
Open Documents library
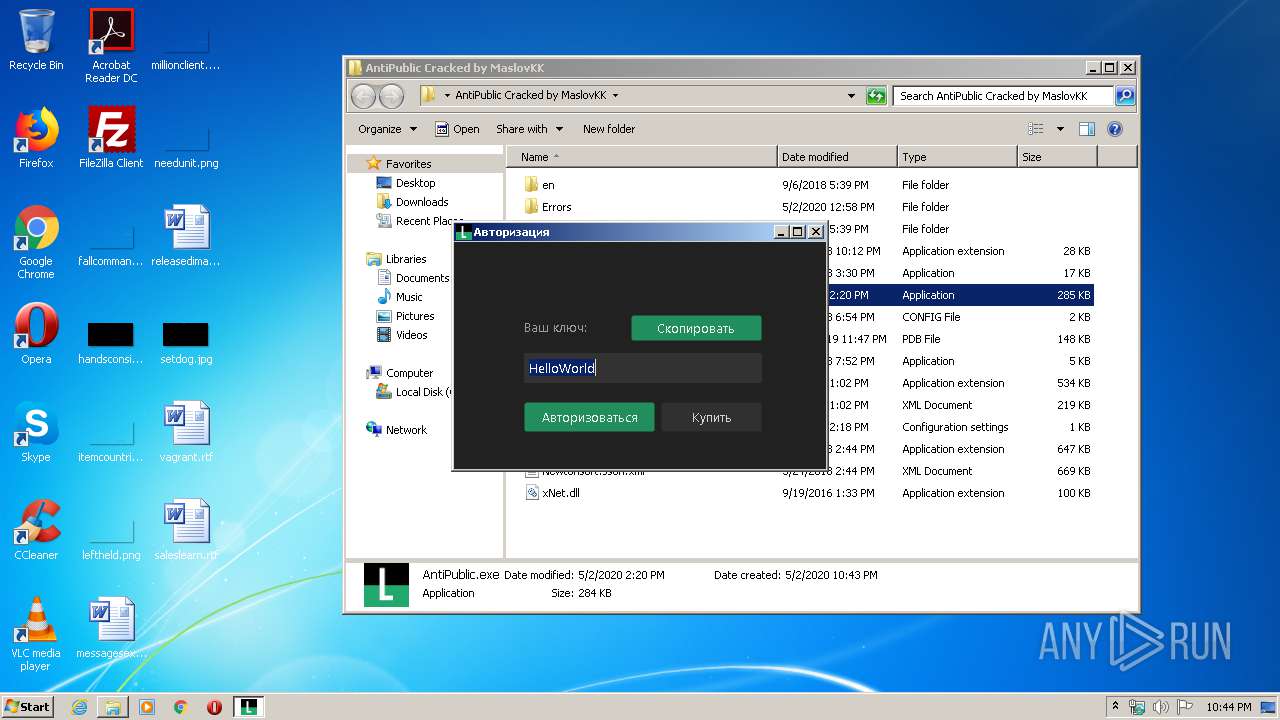(422, 278)
